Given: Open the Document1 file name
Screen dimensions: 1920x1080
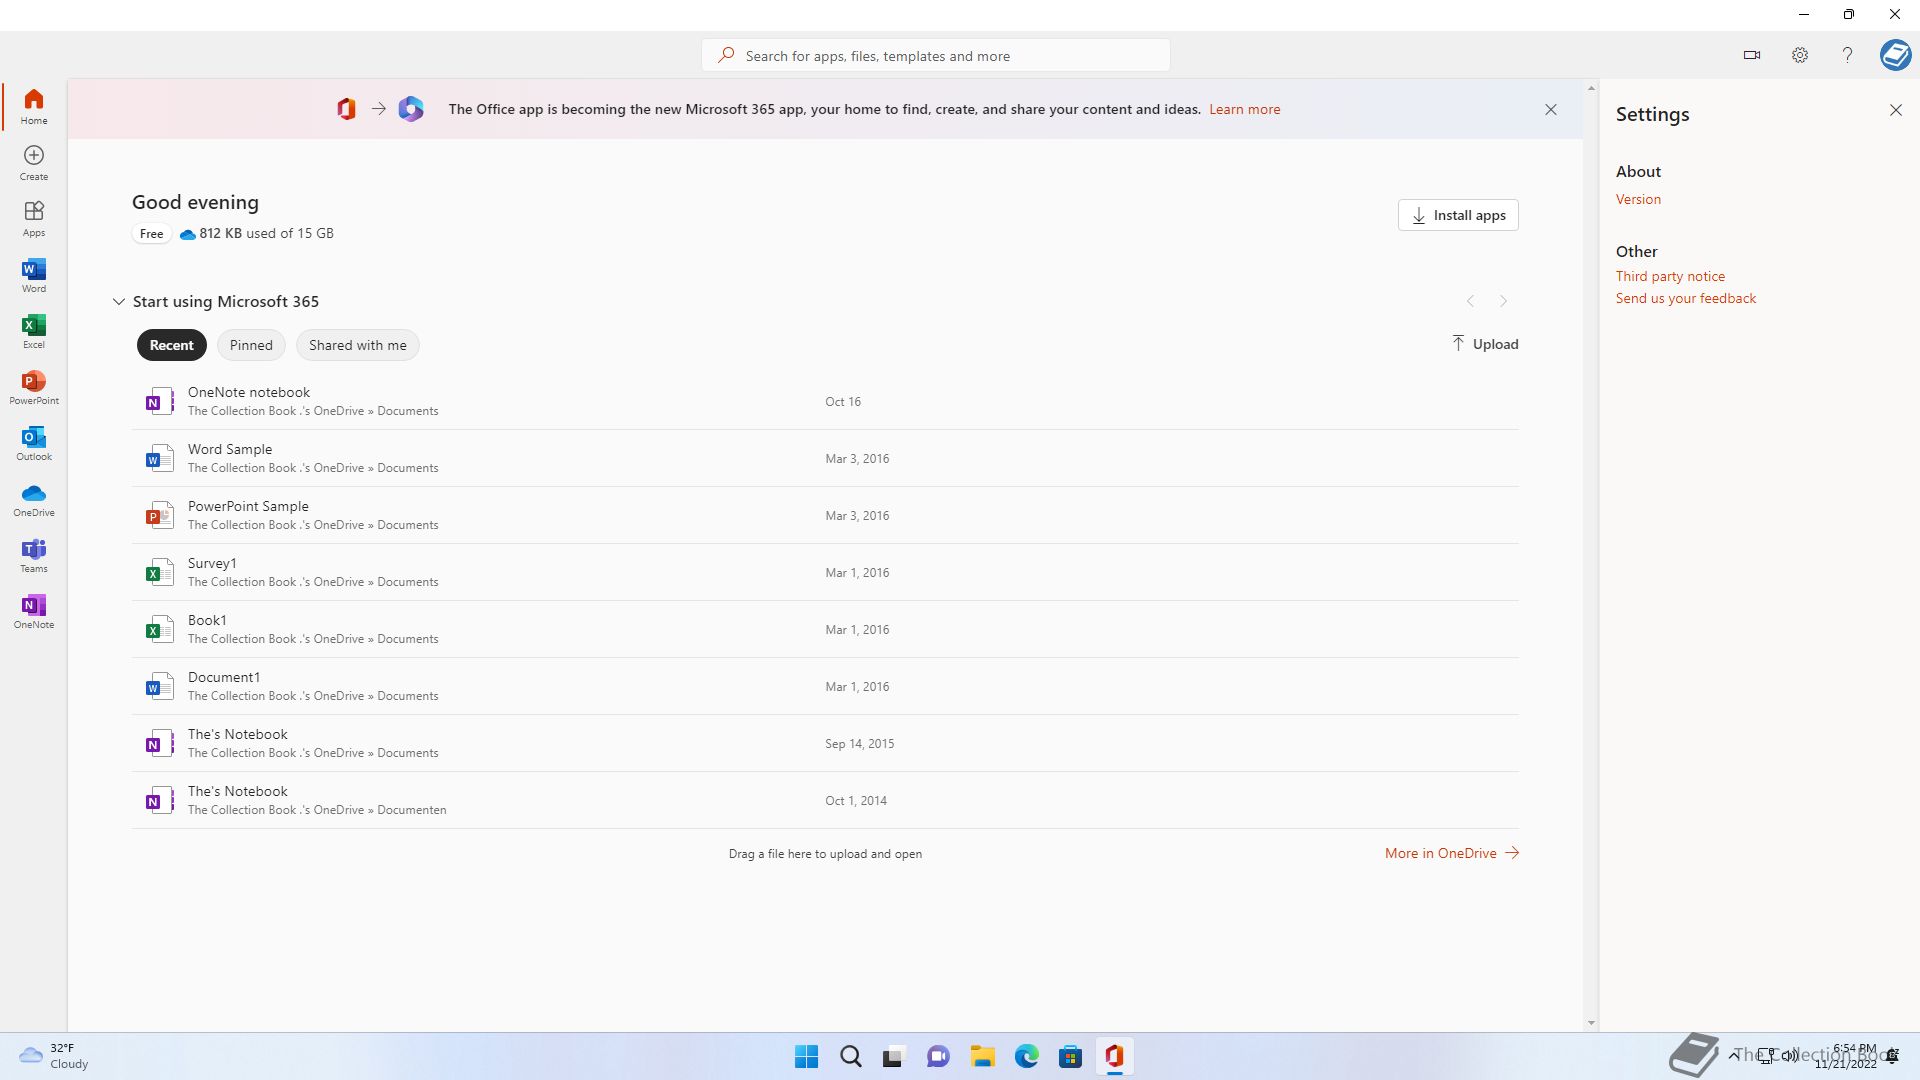Looking at the screenshot, I should pos(224,677).
